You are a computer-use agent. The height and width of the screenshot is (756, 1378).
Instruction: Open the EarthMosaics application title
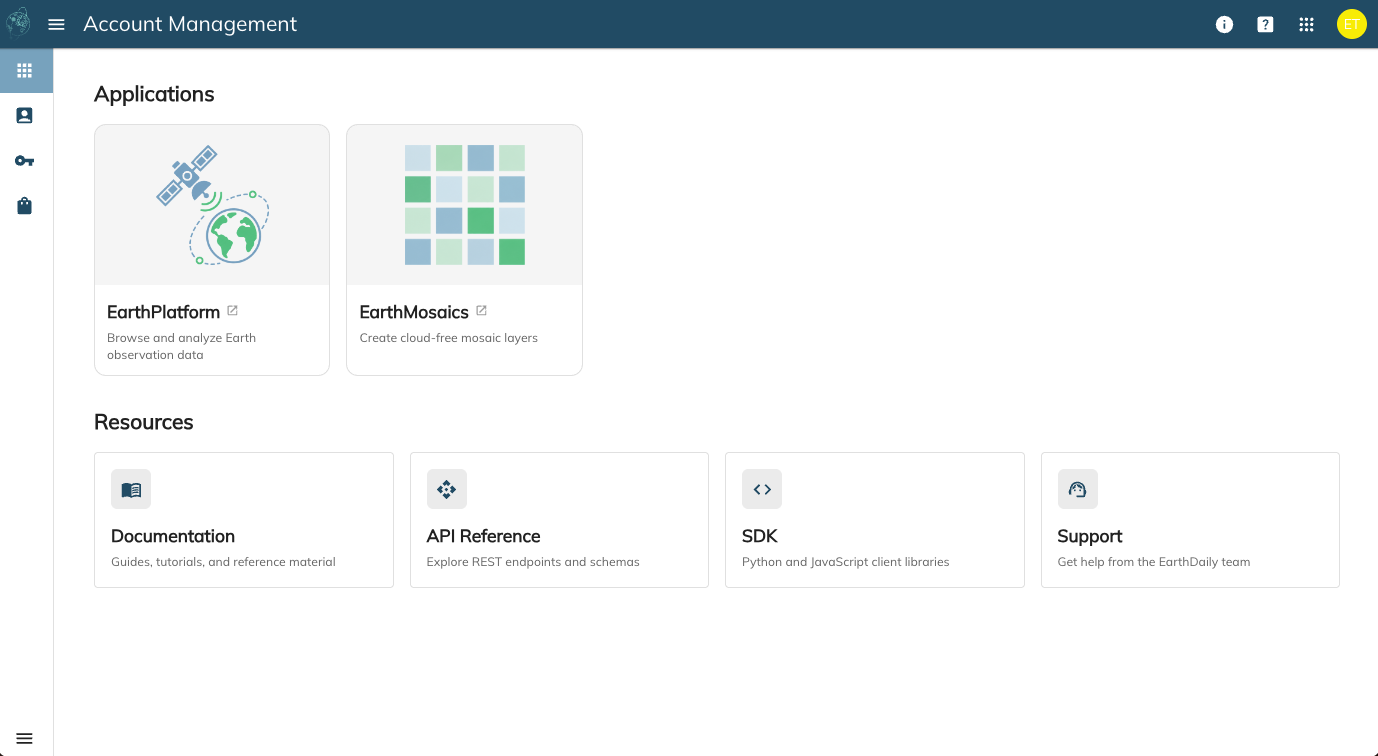pyautogui.click(x=414, y=312)
